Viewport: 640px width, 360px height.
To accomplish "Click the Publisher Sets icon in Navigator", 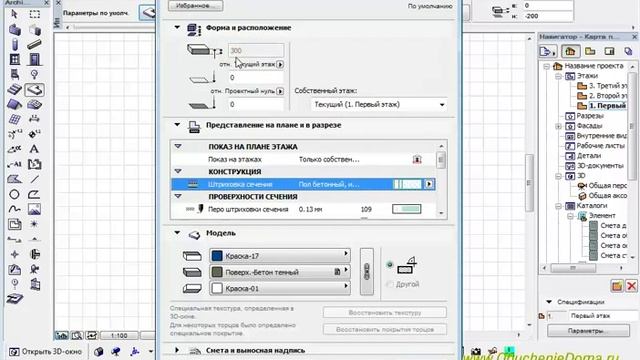I will point(629,51).
